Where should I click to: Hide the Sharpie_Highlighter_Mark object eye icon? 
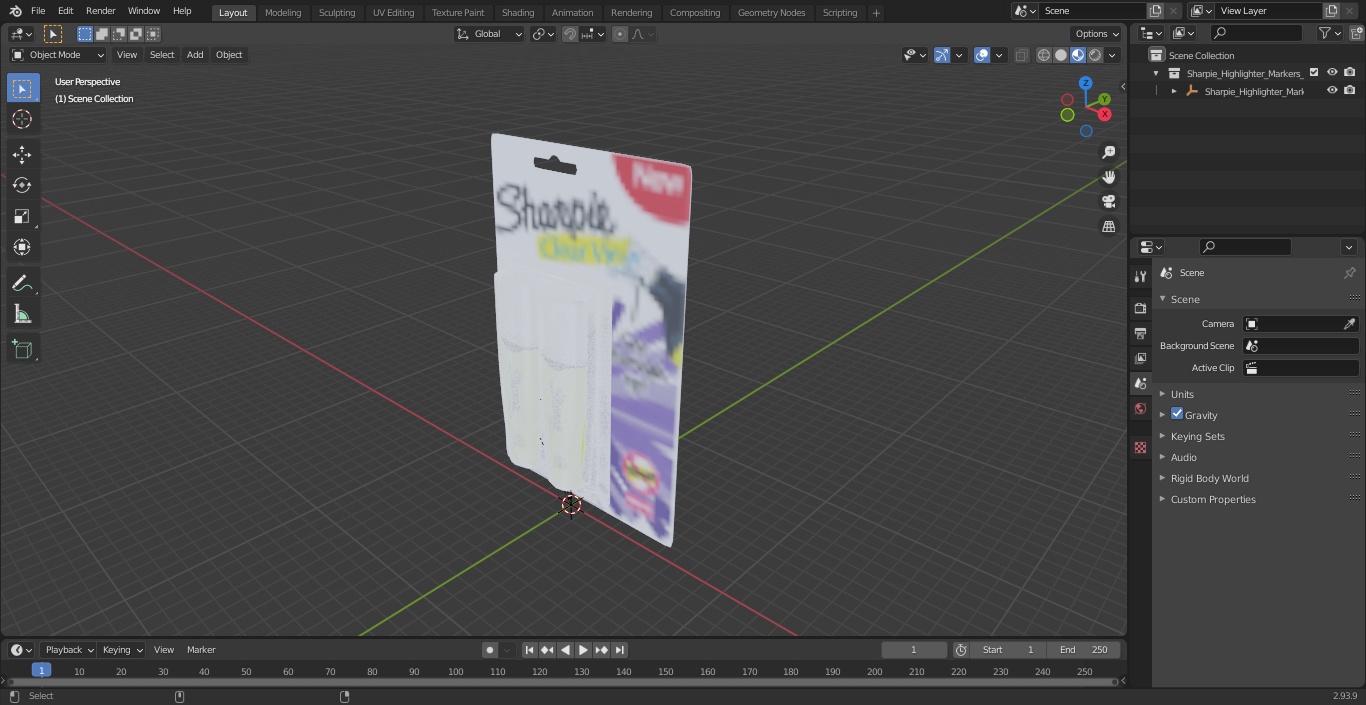pos(1332,91)
